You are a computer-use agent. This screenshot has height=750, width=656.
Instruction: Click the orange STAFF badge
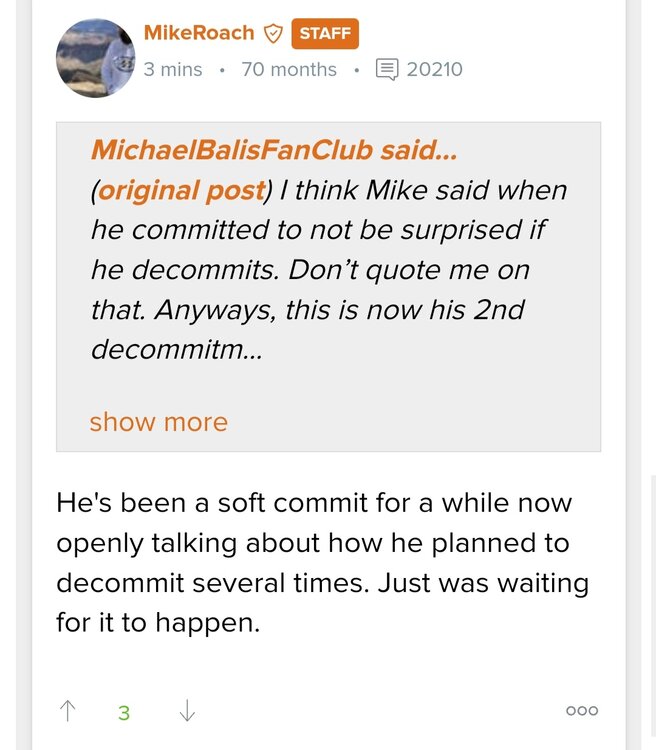point(324,33)
